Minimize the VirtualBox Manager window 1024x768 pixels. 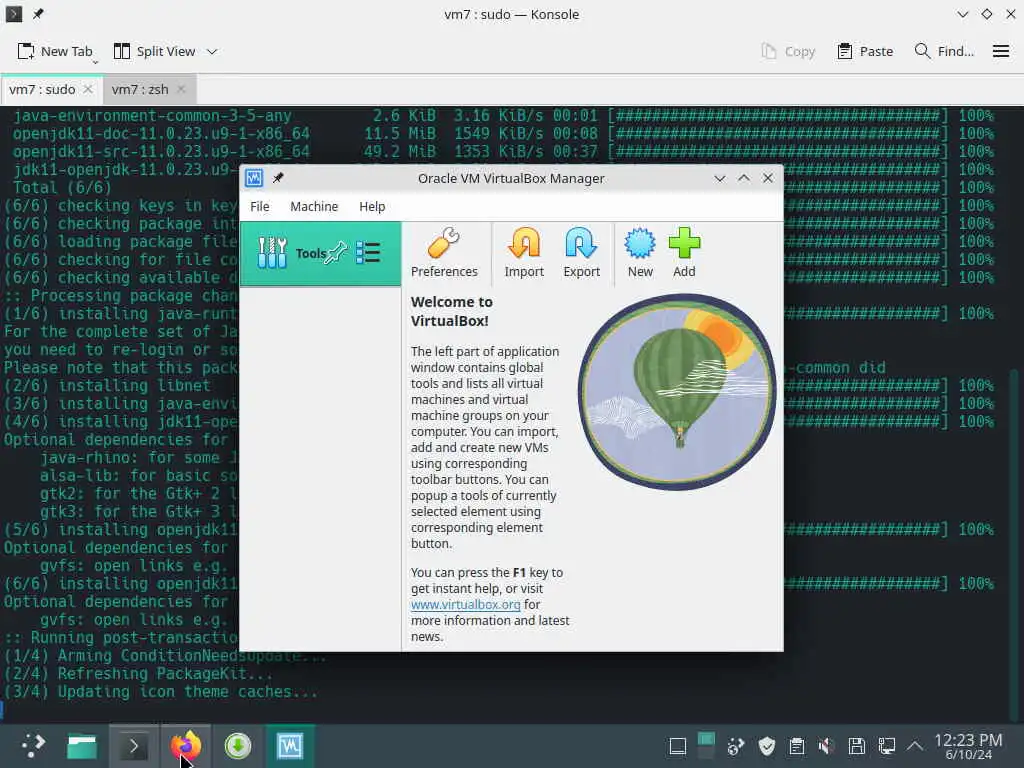click(x=720, y=178)
